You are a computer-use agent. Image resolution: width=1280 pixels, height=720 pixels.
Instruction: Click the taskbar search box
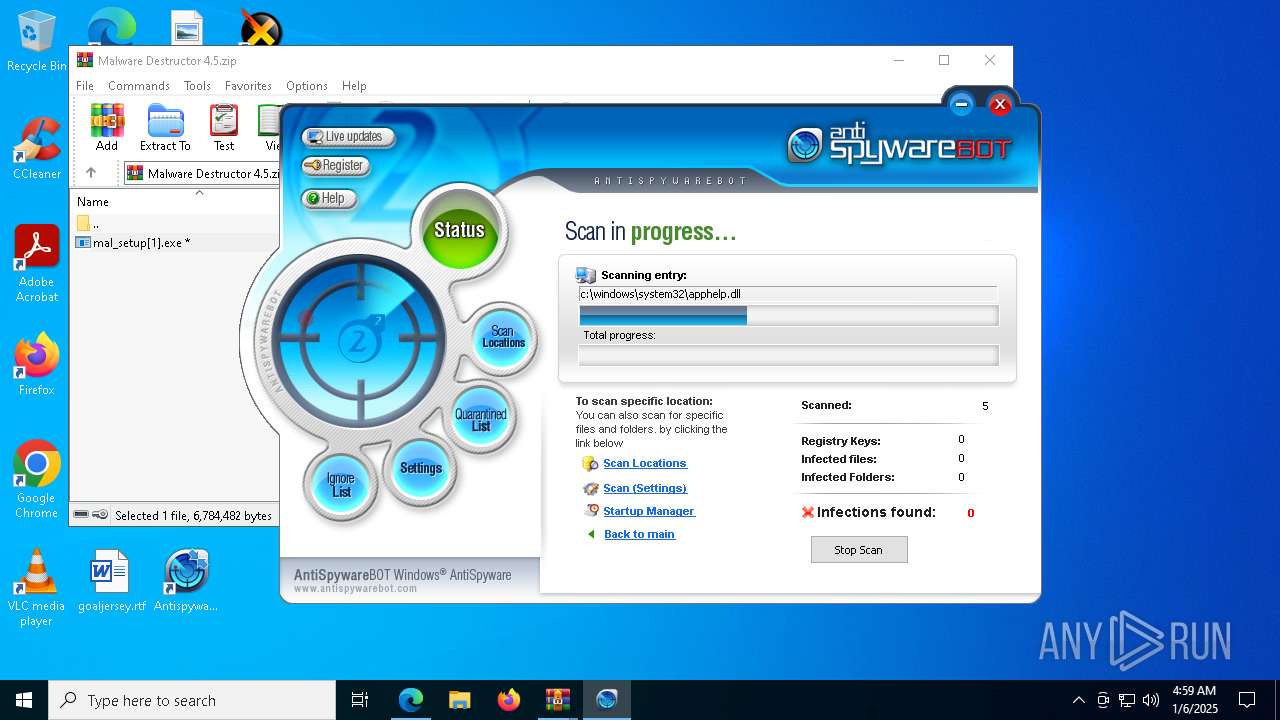point(192,700)
